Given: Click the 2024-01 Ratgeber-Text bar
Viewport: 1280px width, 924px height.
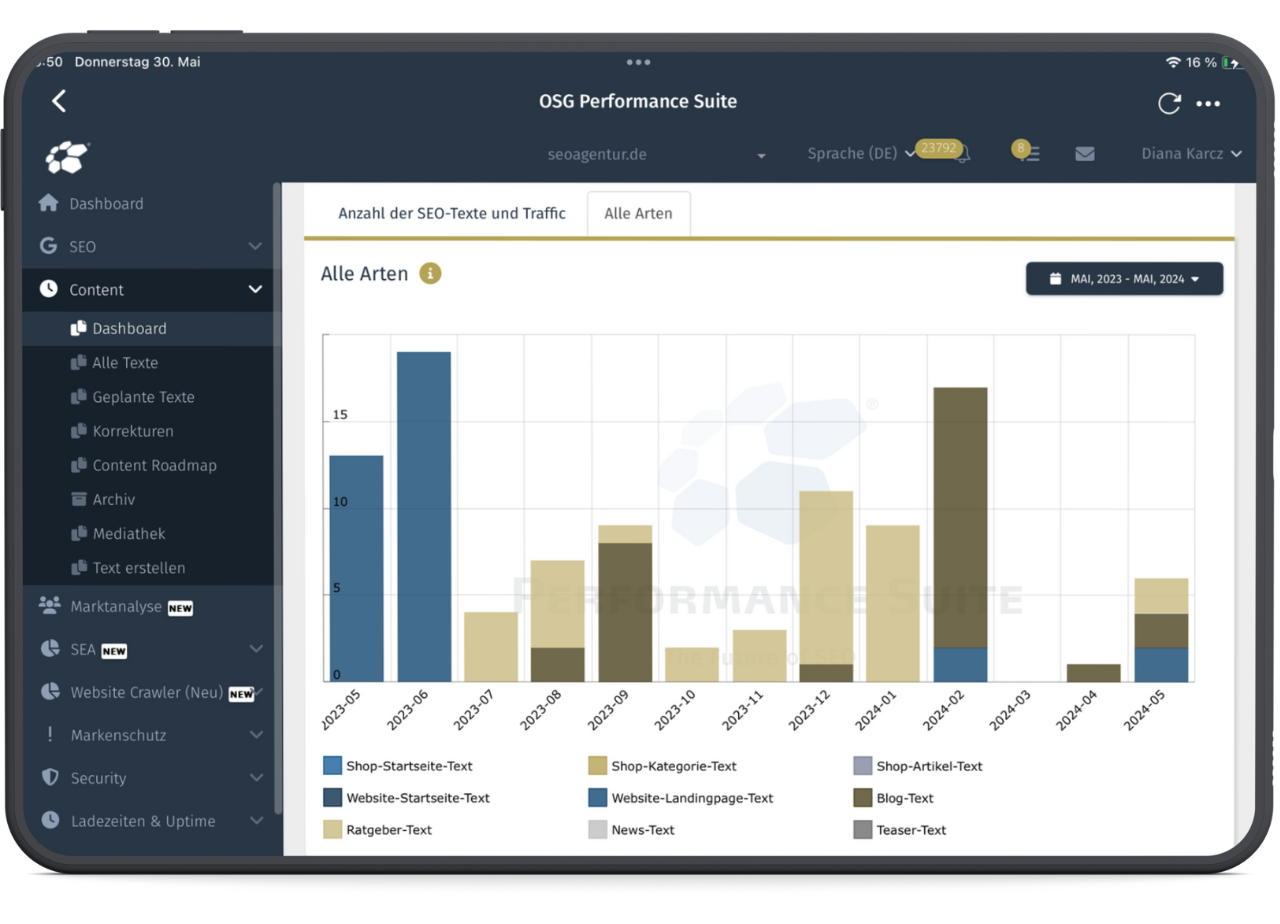Looking at the screenshot, I should coord(893,604).
